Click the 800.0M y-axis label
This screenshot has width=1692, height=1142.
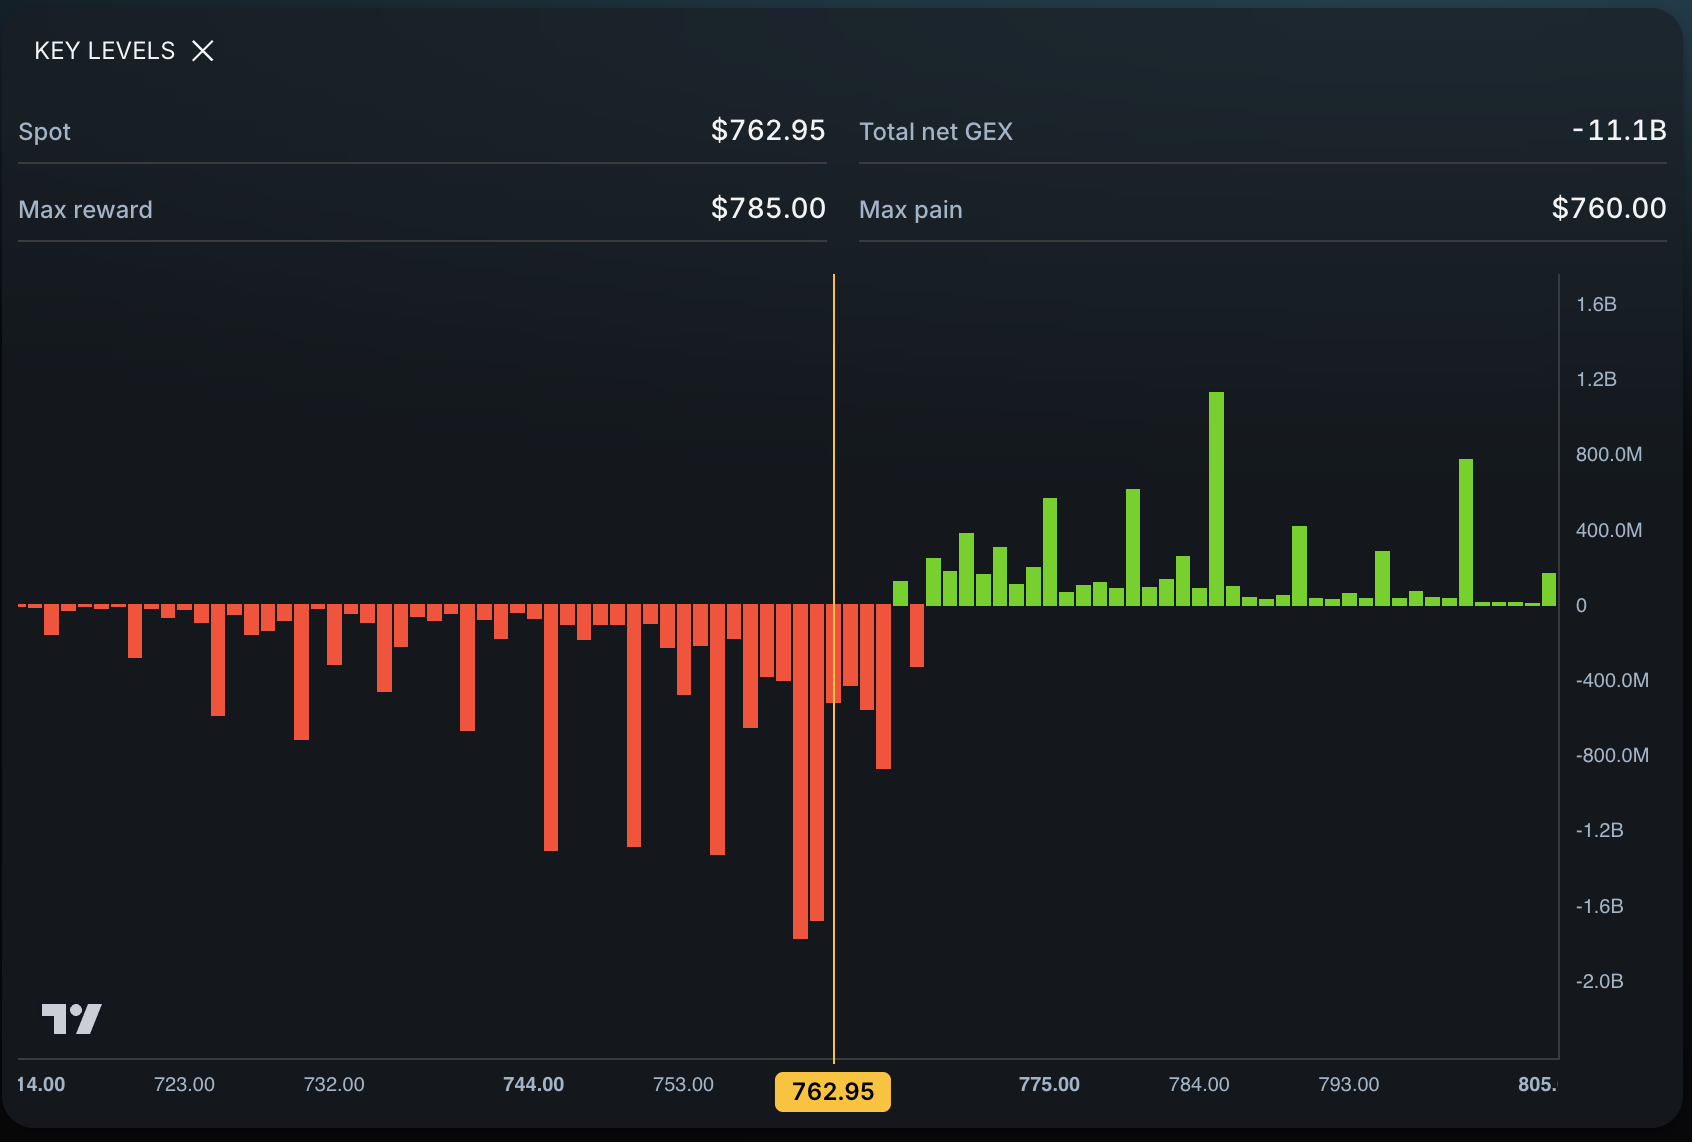(x=1609, y=454)
